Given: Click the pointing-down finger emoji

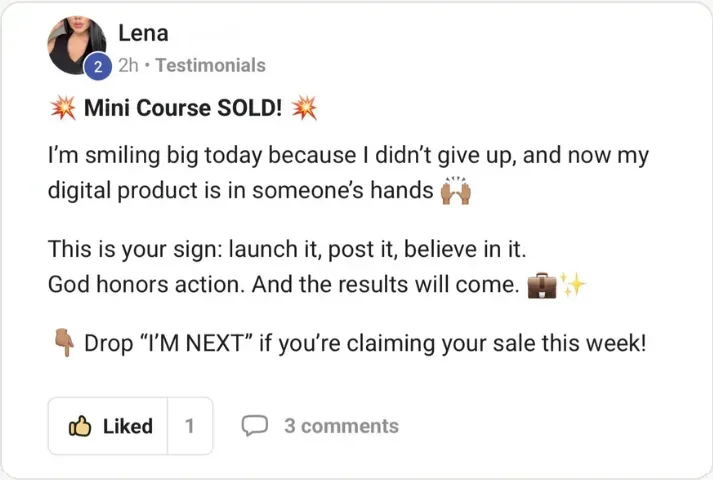Looking at the screenshot, I should (x=62, y=343).
